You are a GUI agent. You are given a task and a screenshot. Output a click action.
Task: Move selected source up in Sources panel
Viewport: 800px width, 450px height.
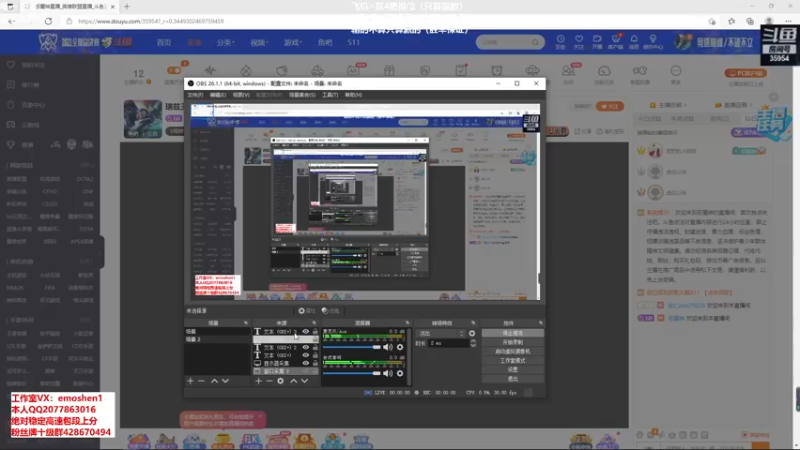[x=294, y=381]
